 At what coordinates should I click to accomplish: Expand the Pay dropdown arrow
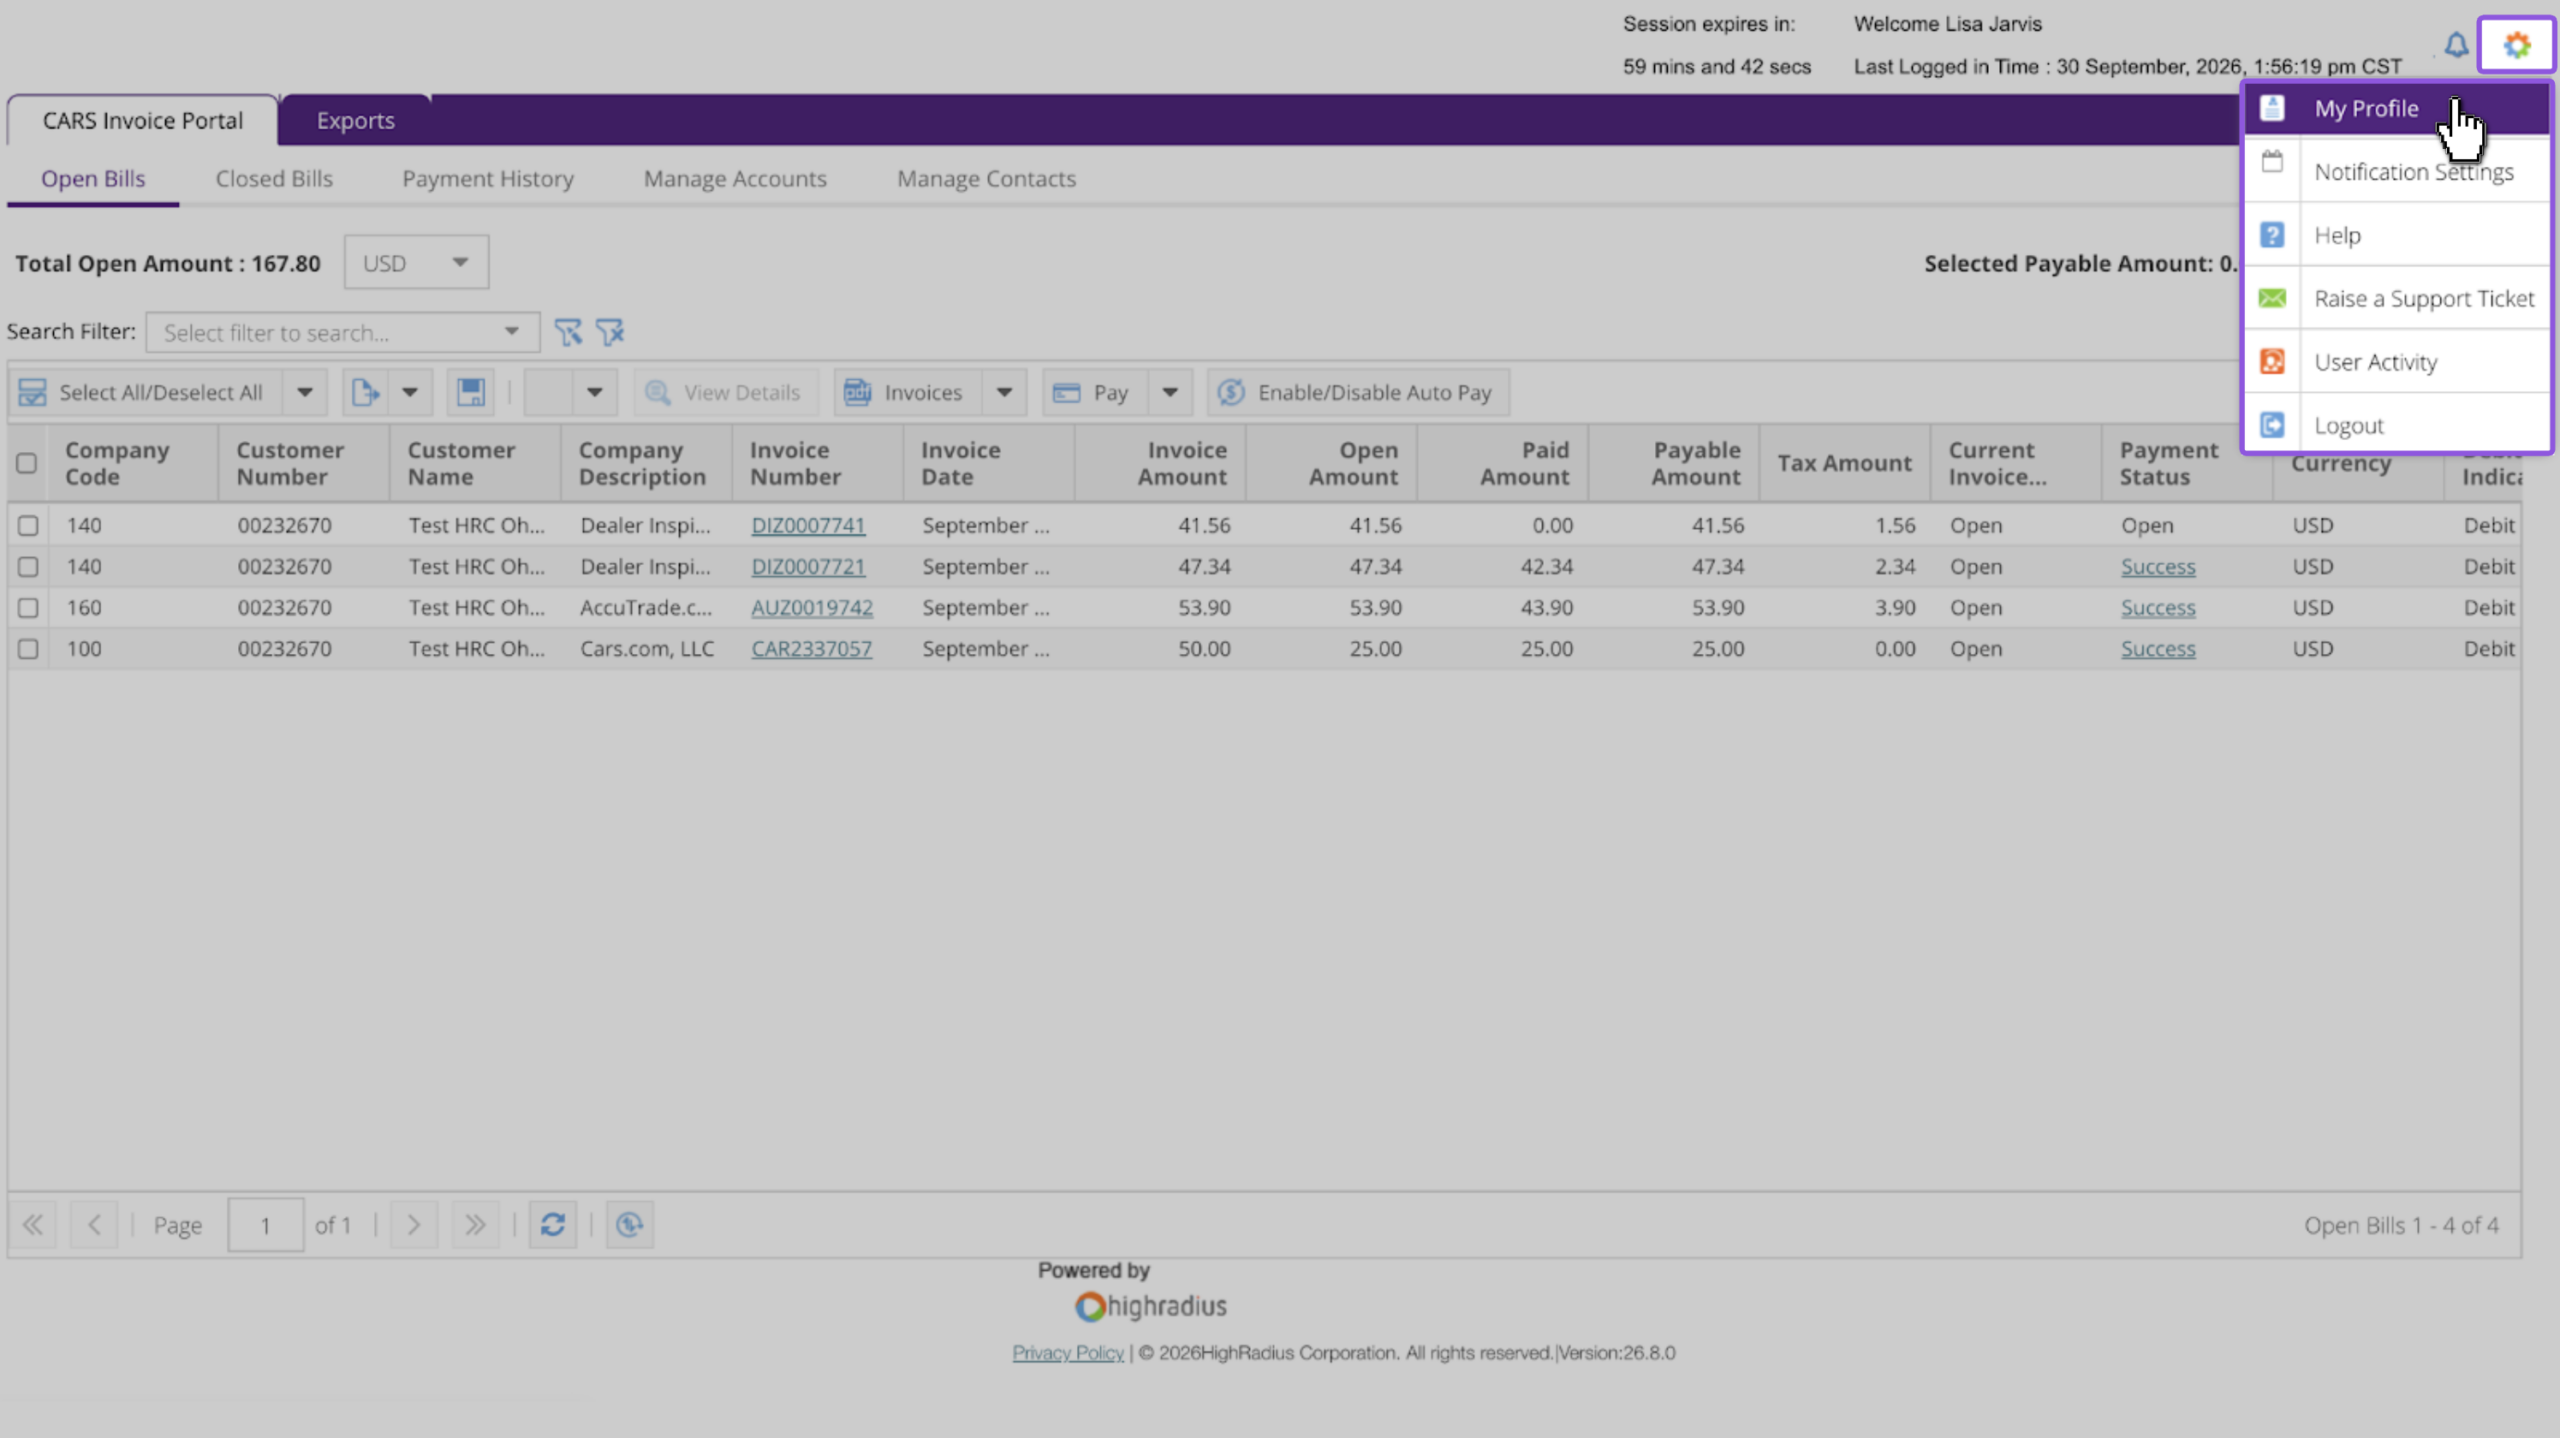1169,392
